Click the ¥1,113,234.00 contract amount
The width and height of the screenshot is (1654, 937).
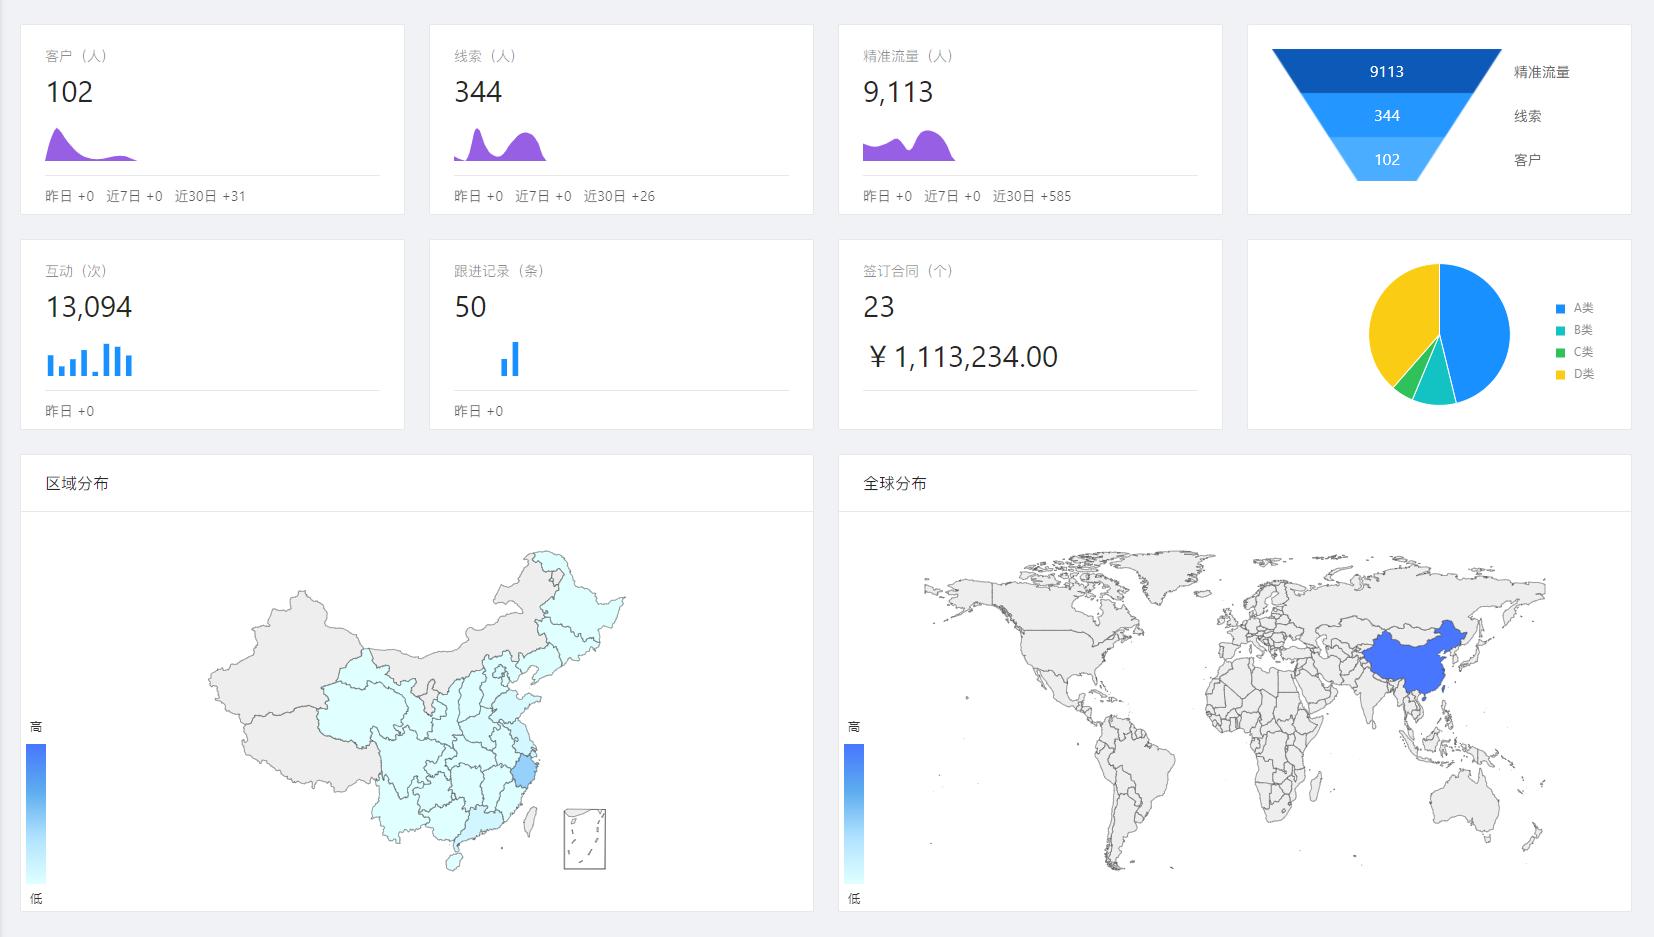click(x=964, y=357)
